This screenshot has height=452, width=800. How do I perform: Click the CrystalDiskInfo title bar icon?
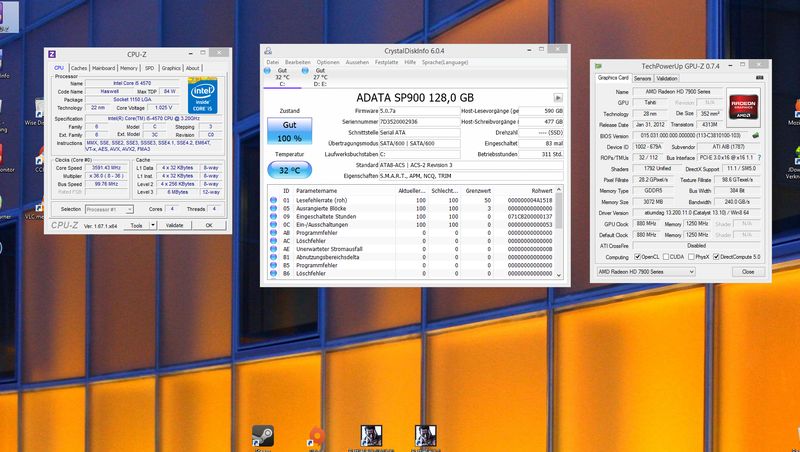268,51
